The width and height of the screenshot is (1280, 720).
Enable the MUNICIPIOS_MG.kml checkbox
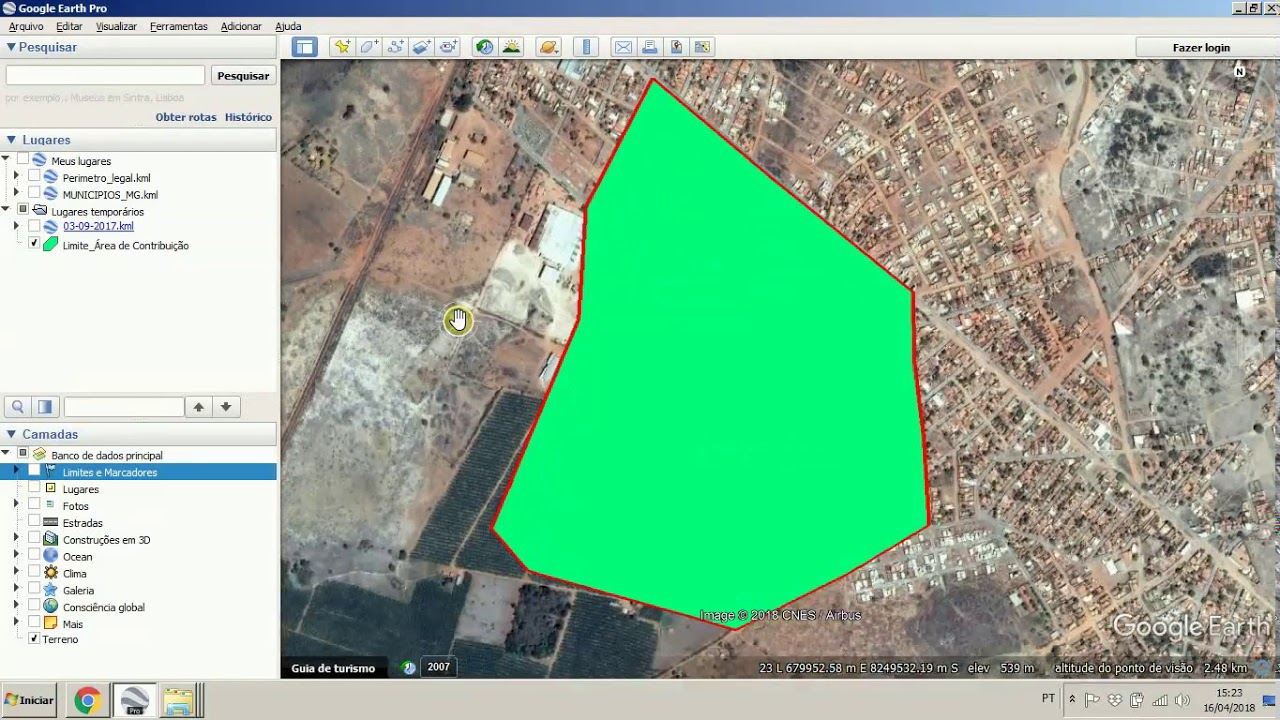point(35,194)
